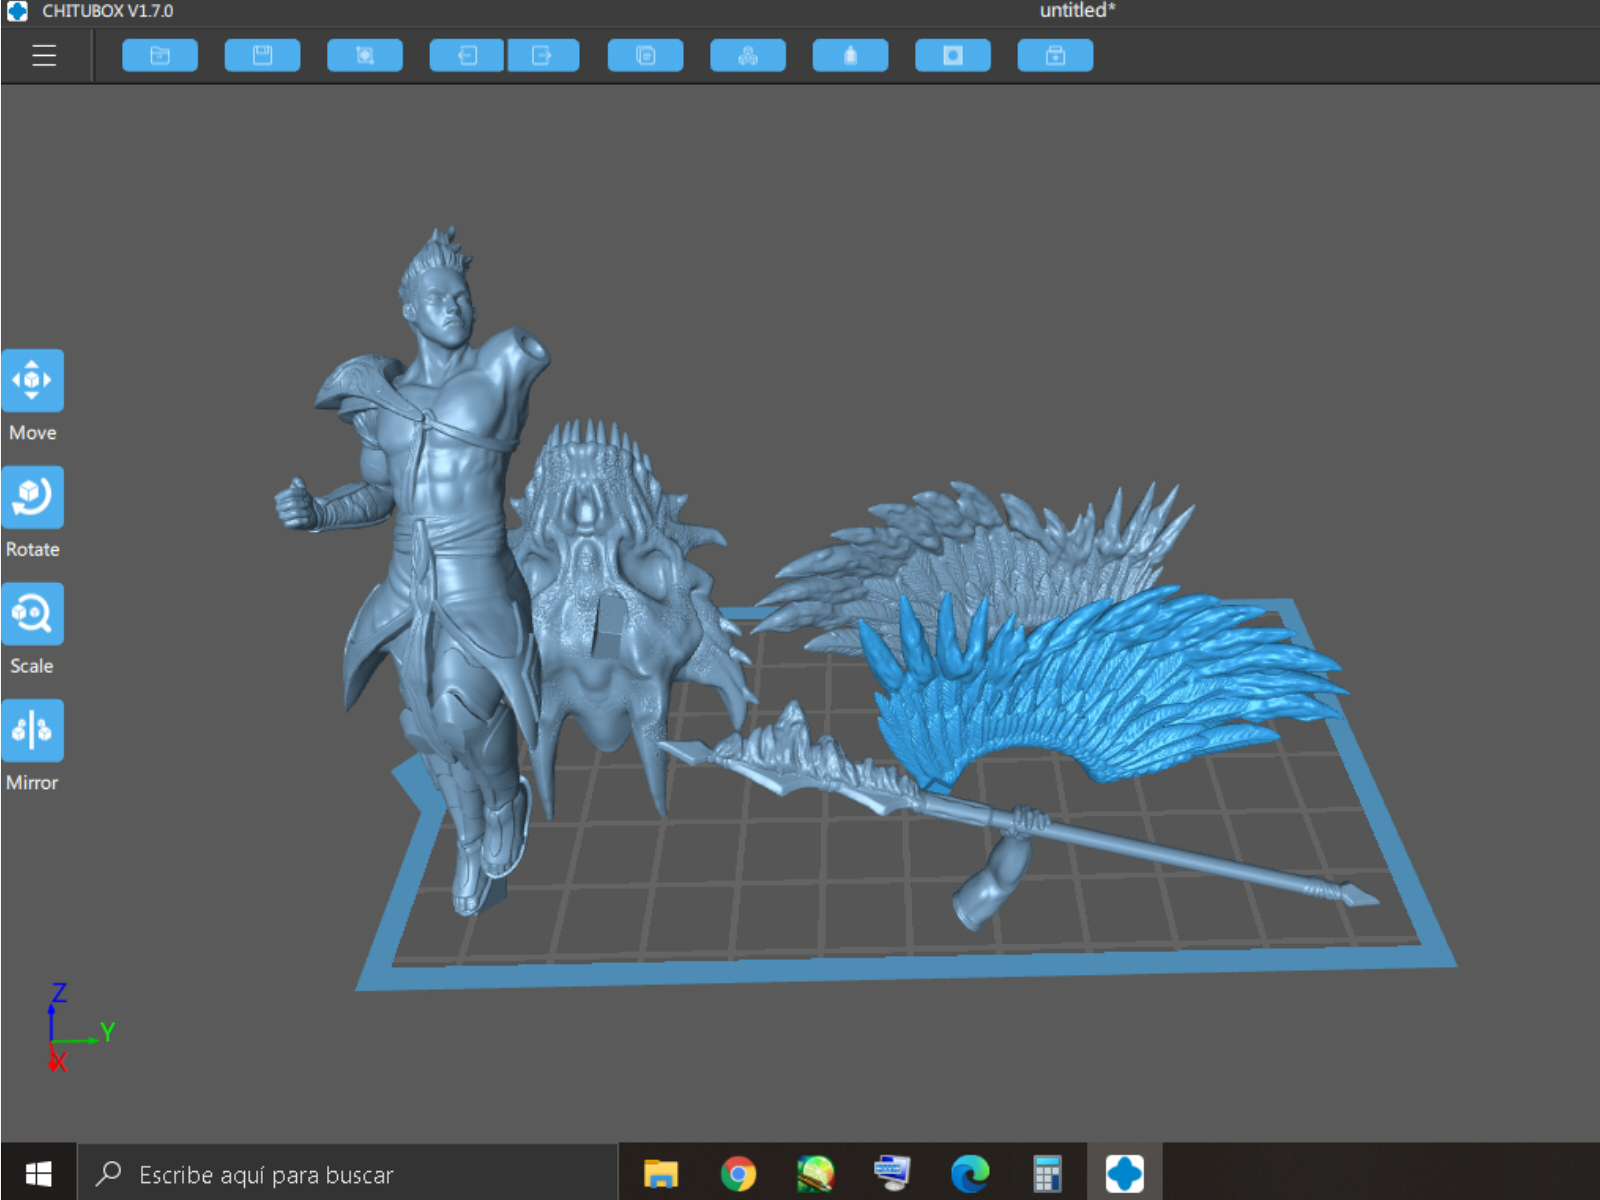Open the hamburger menu
The width and height of the screenshot is (1600, 1200).
click(x=43, y=55)
